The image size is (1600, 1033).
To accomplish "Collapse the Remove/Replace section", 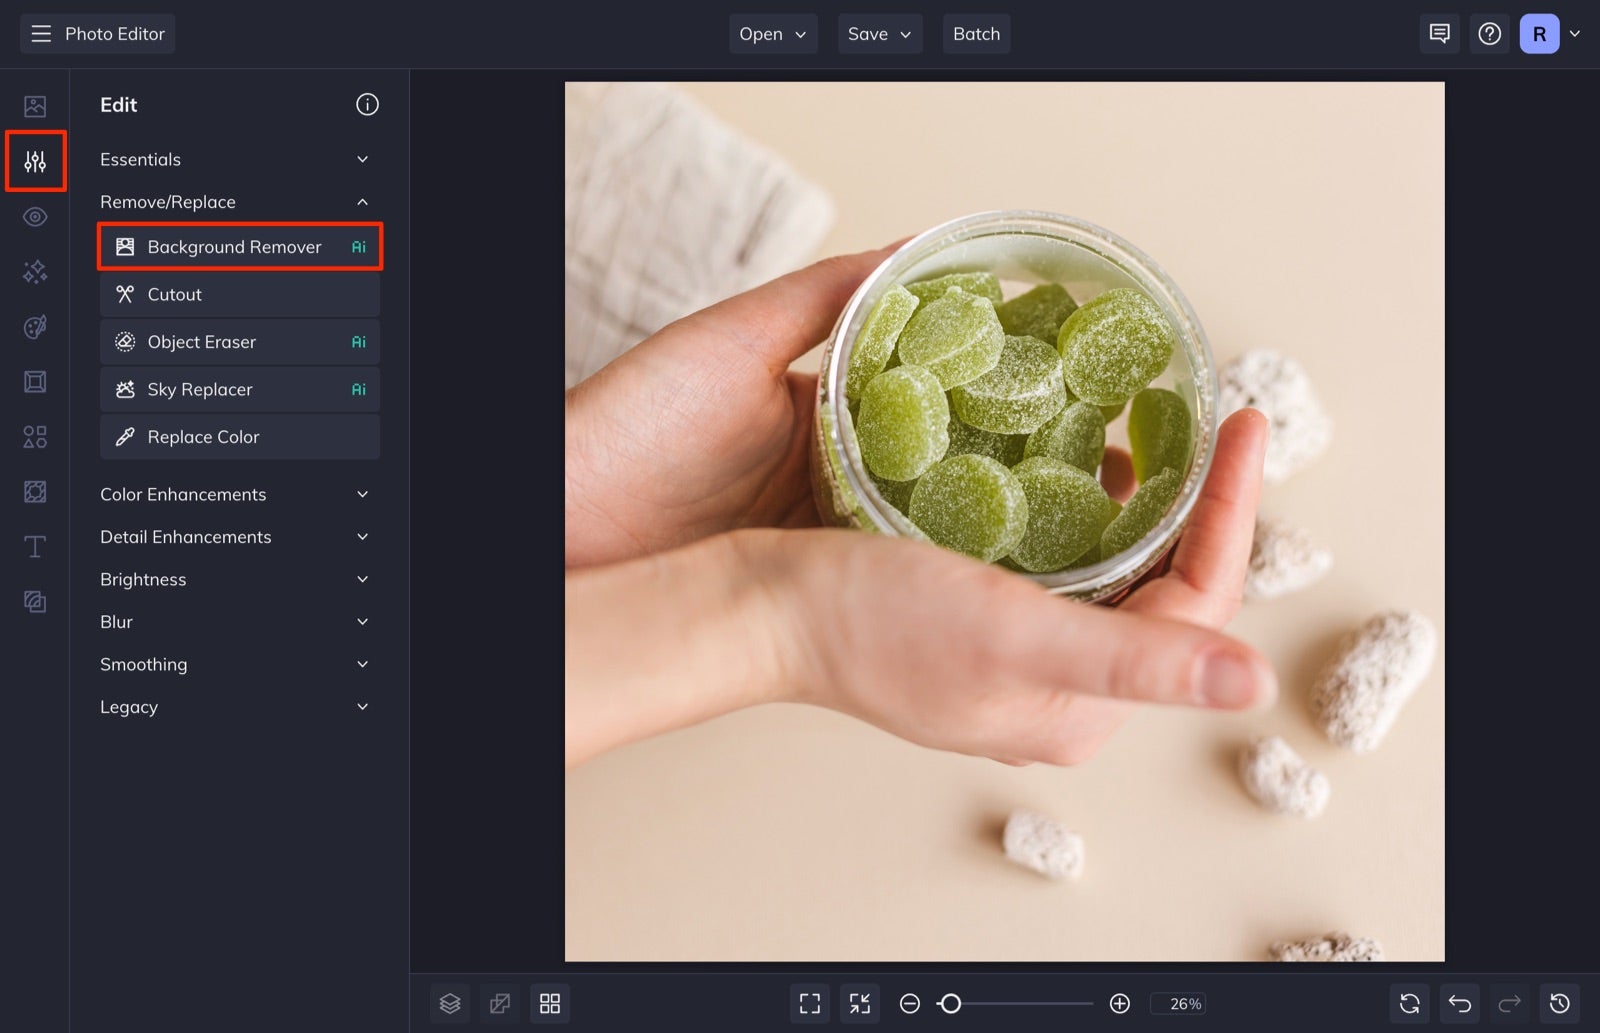I will 237,201.
